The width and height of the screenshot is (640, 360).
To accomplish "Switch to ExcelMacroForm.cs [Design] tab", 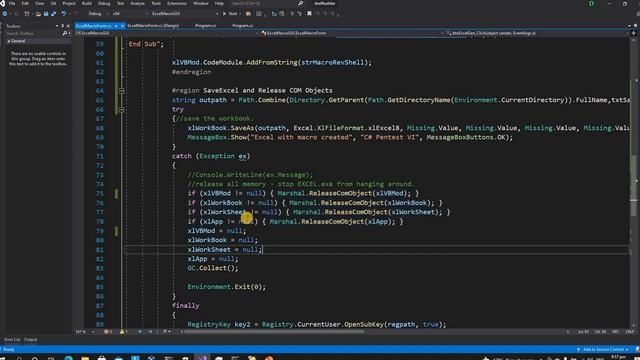I will pos(153,26).
